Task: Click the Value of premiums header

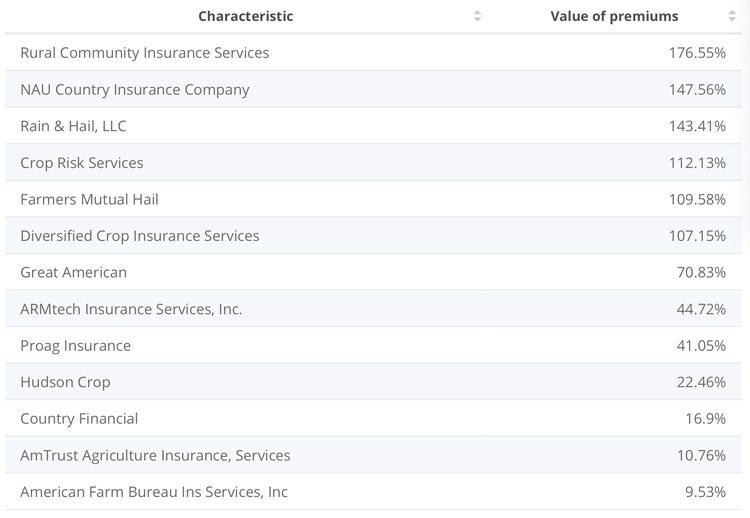Action: point(614,16)
